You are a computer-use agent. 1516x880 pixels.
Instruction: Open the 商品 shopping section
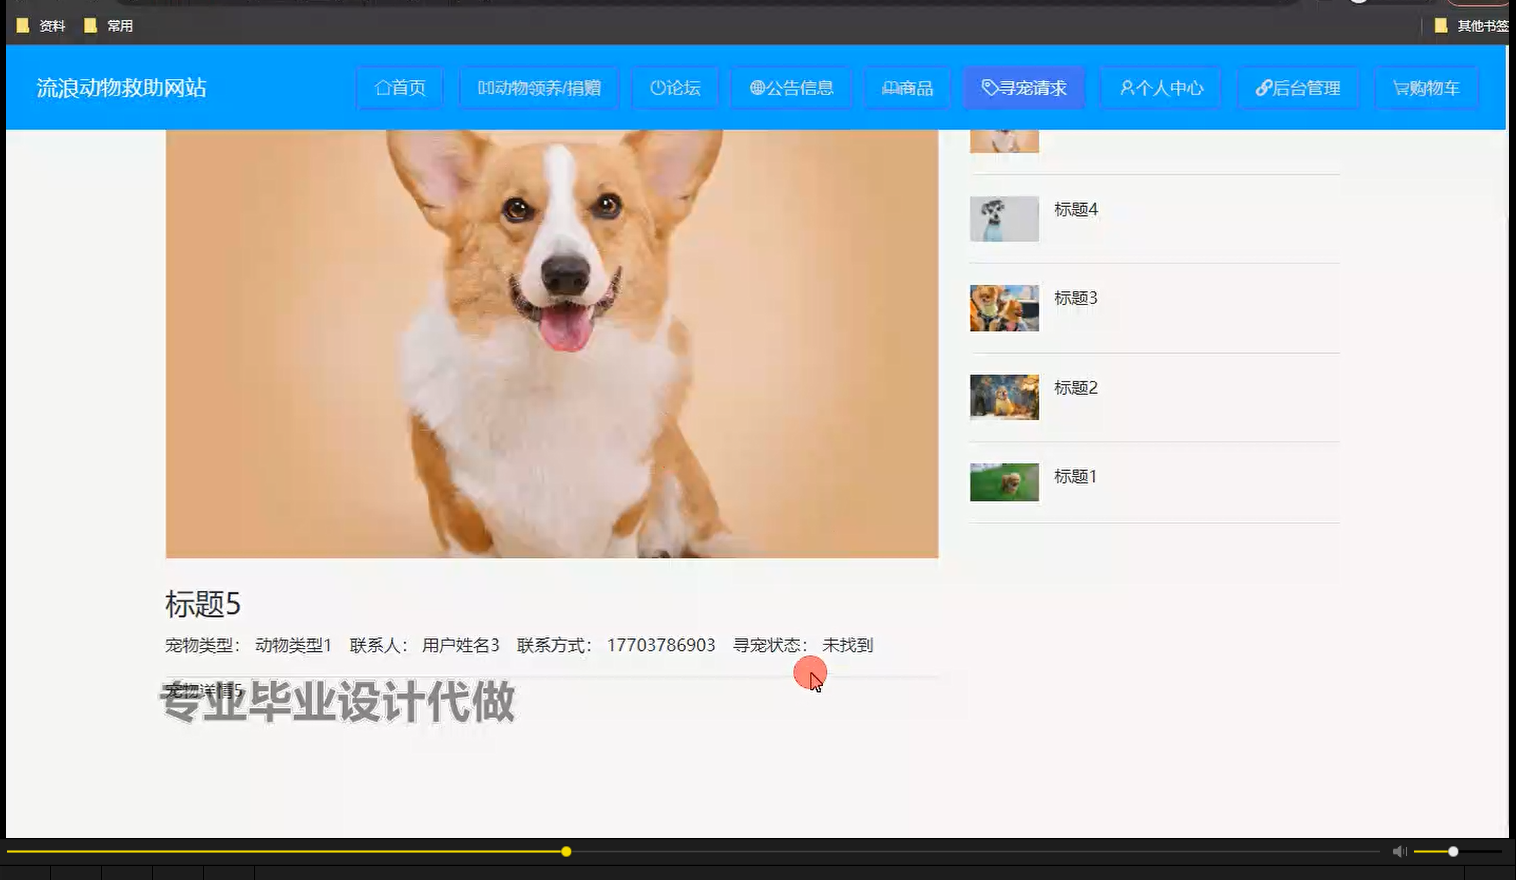click(906, 87)
